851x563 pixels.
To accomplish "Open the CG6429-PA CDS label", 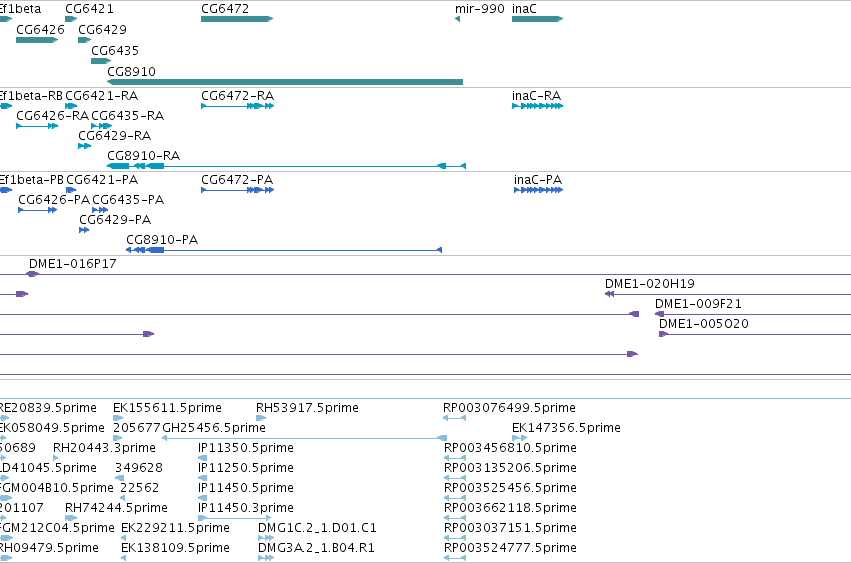I will 115,220.
